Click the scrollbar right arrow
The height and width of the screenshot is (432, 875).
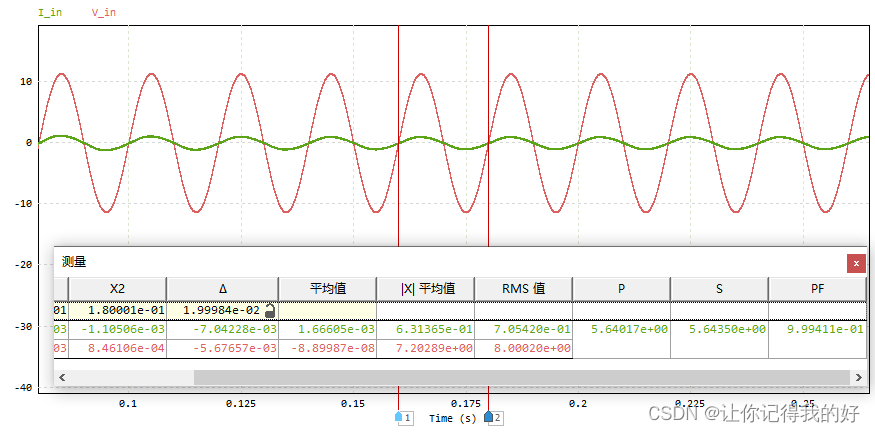coord(859,377)
